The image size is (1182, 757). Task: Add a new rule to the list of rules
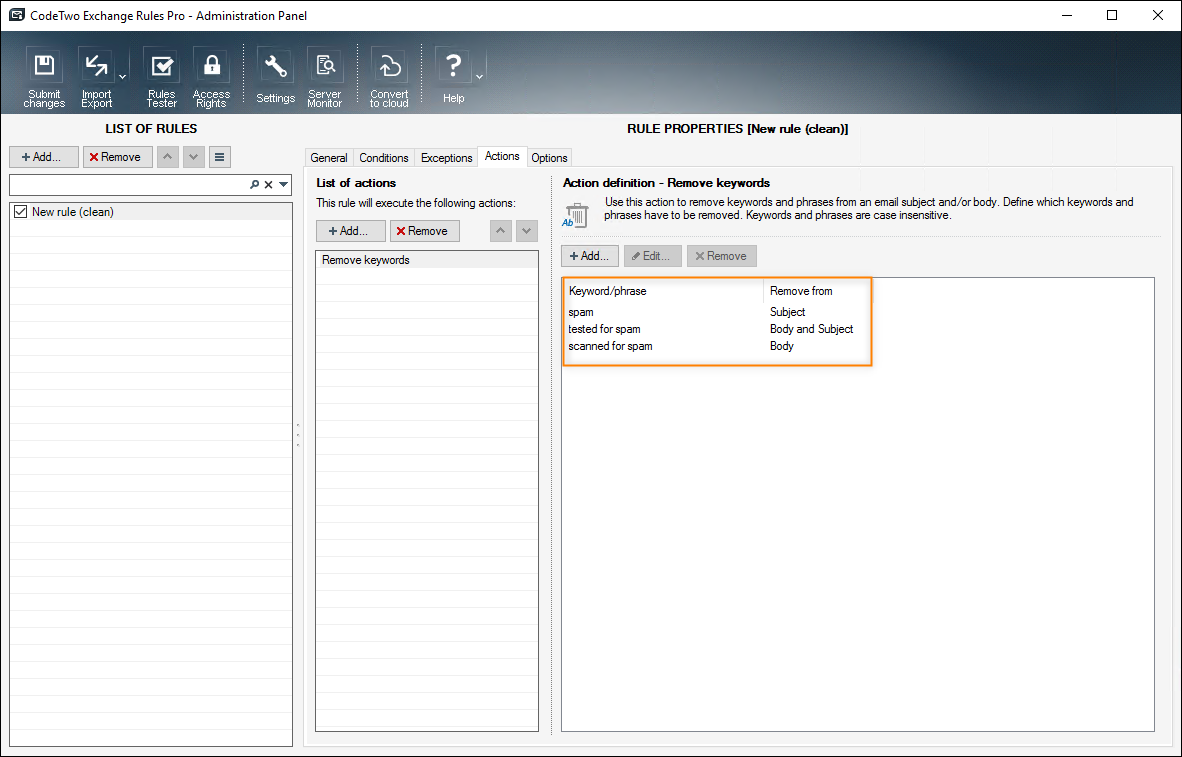[44, 157]
